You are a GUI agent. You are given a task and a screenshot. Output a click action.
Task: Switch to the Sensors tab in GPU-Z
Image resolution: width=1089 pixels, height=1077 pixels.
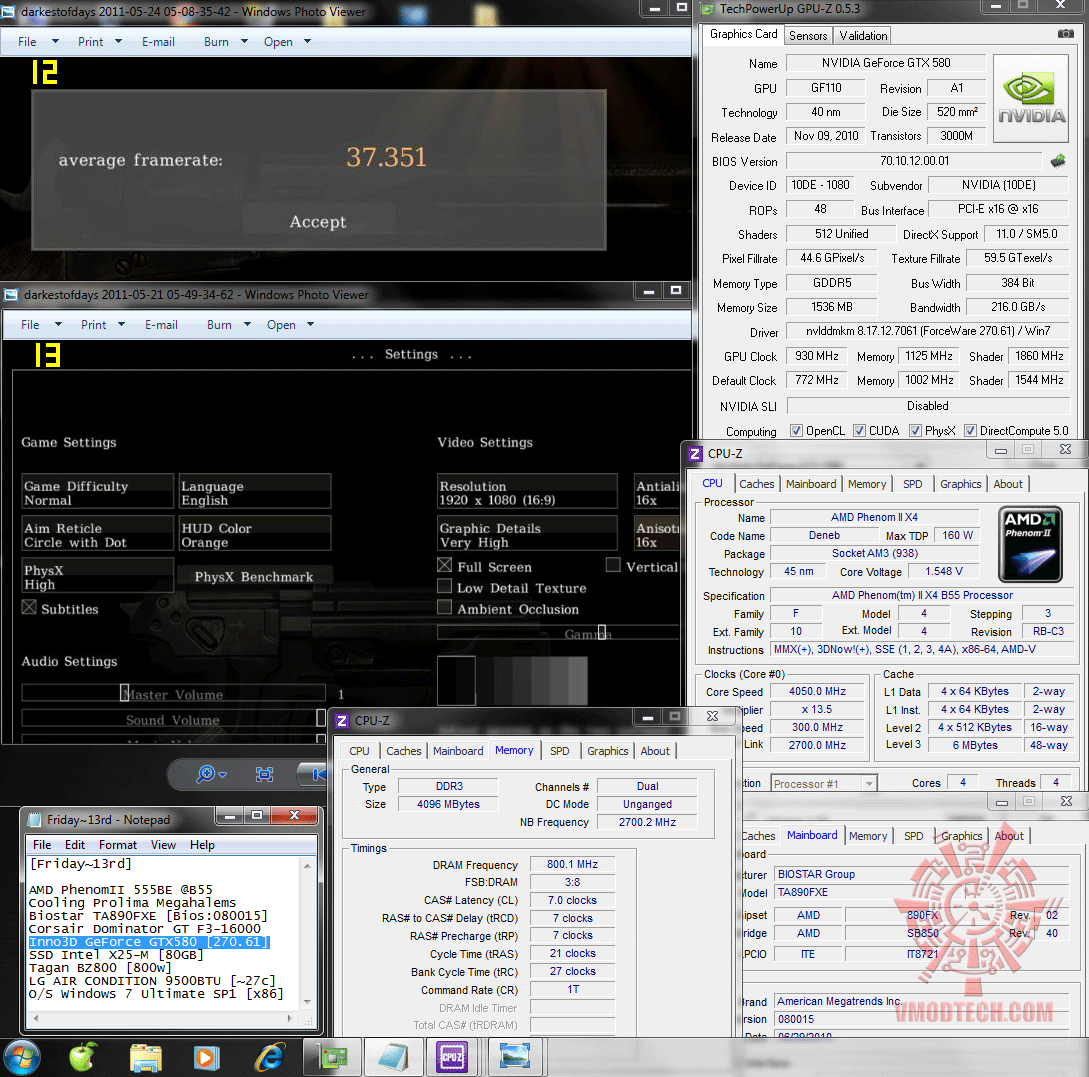(x=808, y=35)
